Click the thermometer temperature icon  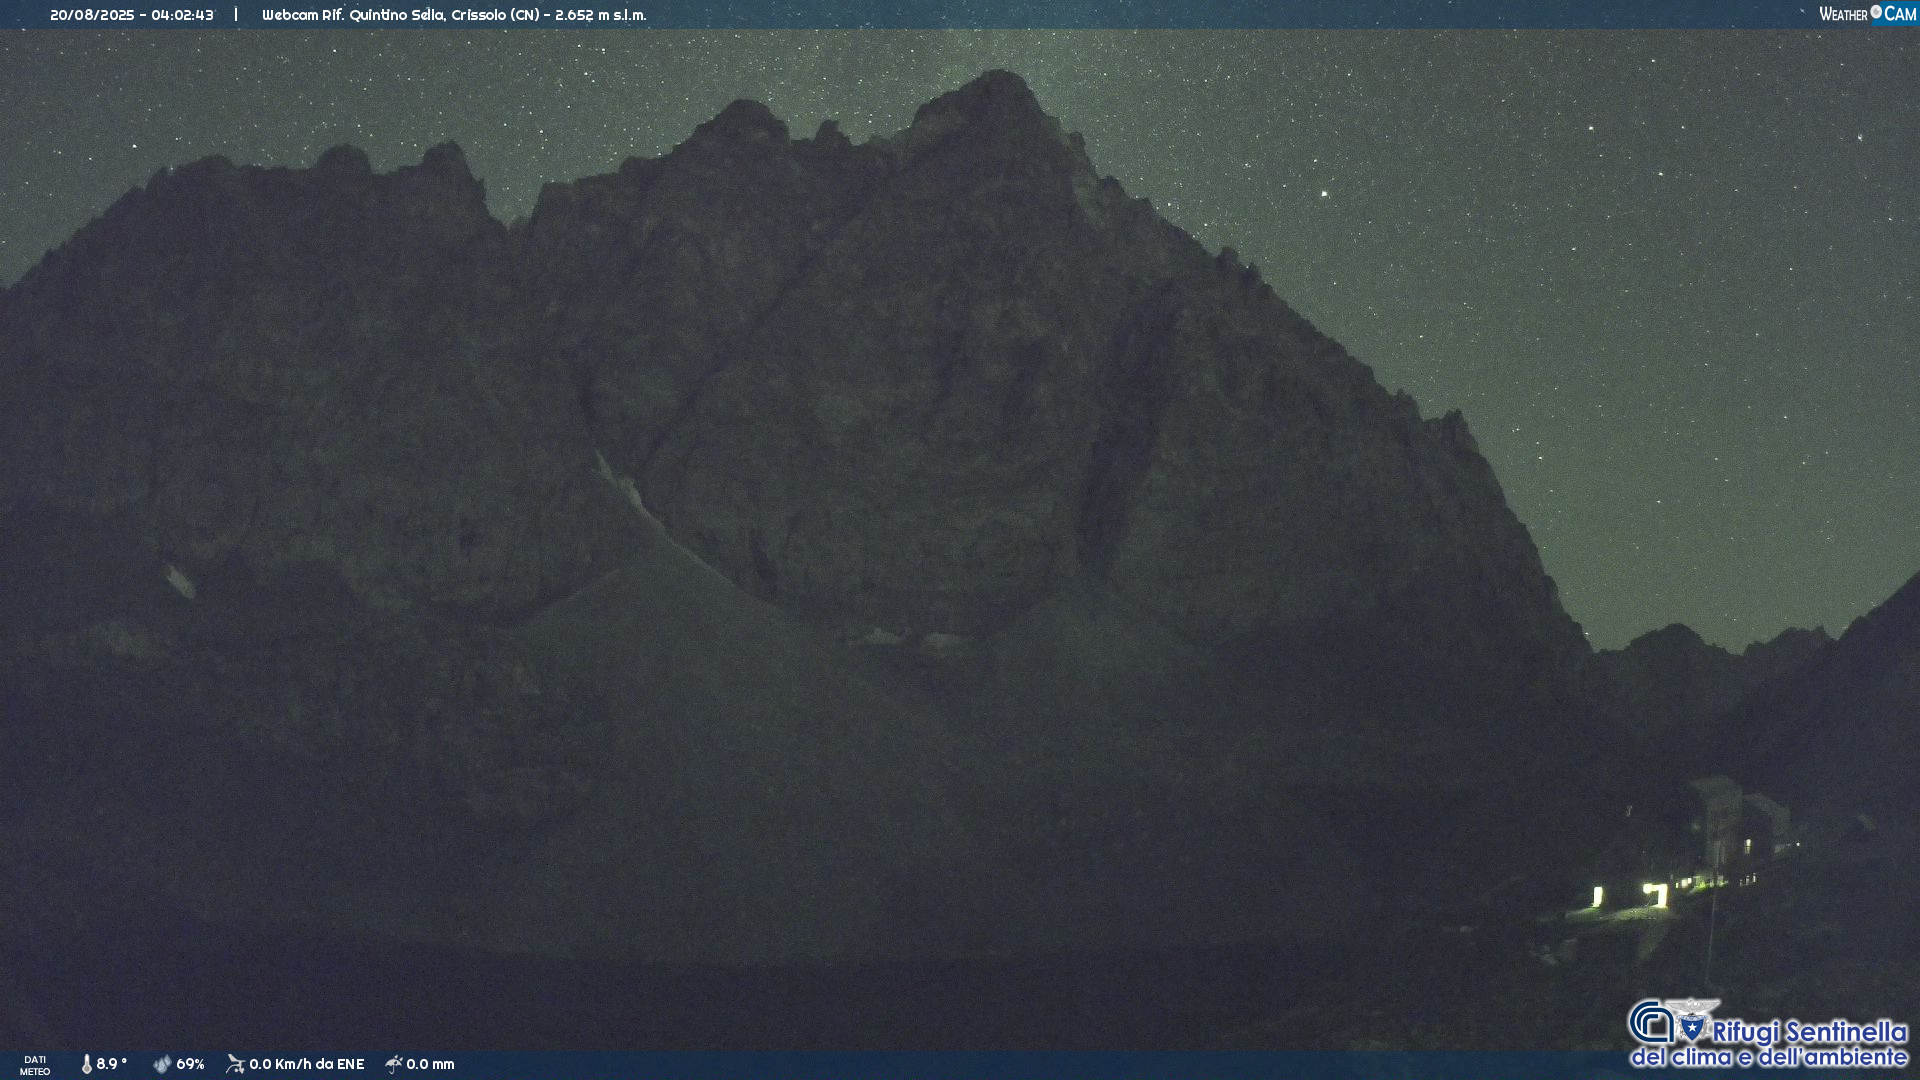pos(86,1064)
